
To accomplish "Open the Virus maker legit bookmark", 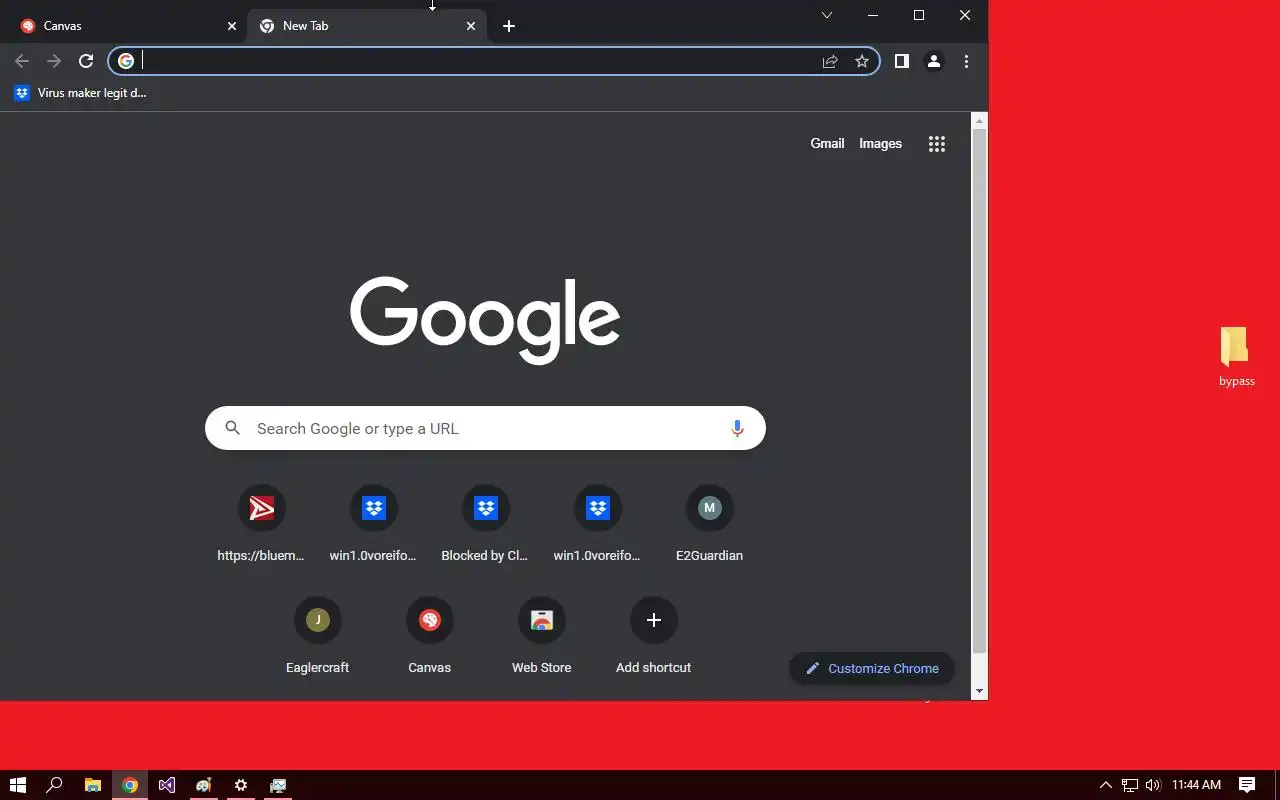I will [x=80, y=93].
